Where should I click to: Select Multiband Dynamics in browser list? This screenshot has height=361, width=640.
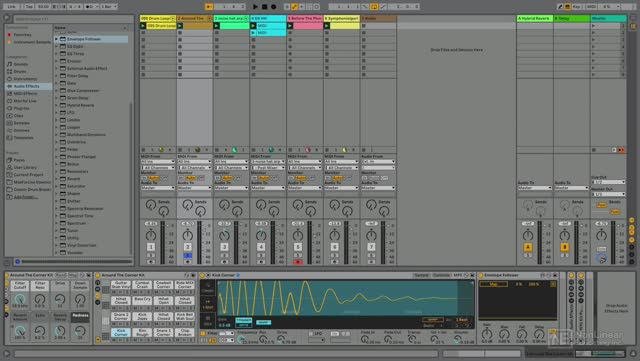click(x=86, y=135)
